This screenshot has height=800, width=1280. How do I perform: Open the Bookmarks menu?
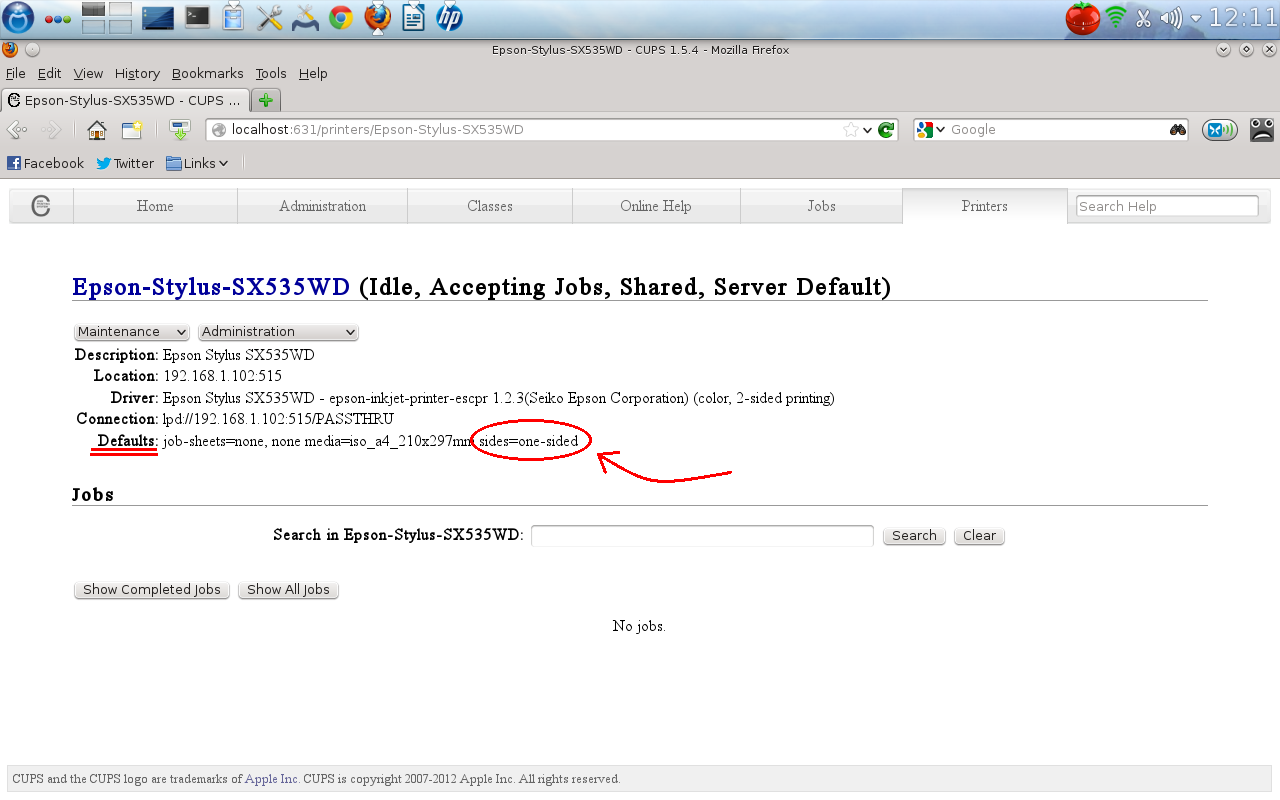click(x=207, y=74)
